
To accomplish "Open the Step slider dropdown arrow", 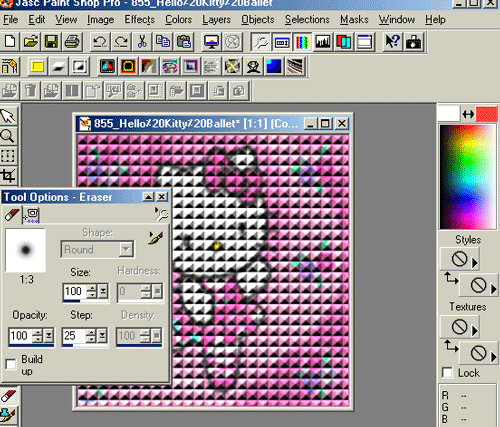I will click(x=103, y=336).
